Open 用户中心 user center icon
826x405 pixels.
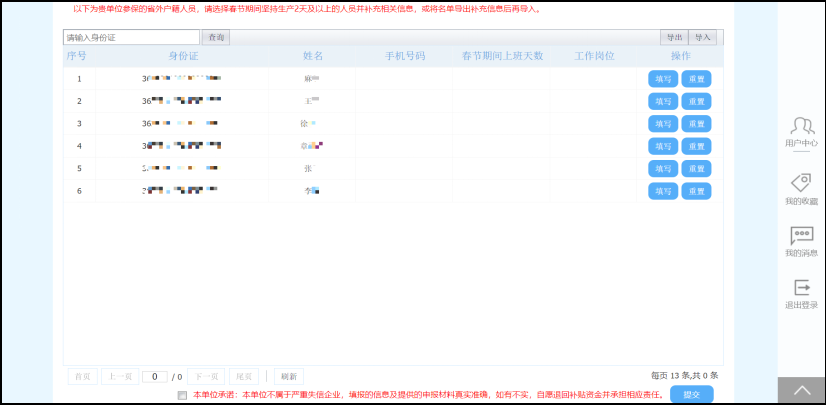801,126
